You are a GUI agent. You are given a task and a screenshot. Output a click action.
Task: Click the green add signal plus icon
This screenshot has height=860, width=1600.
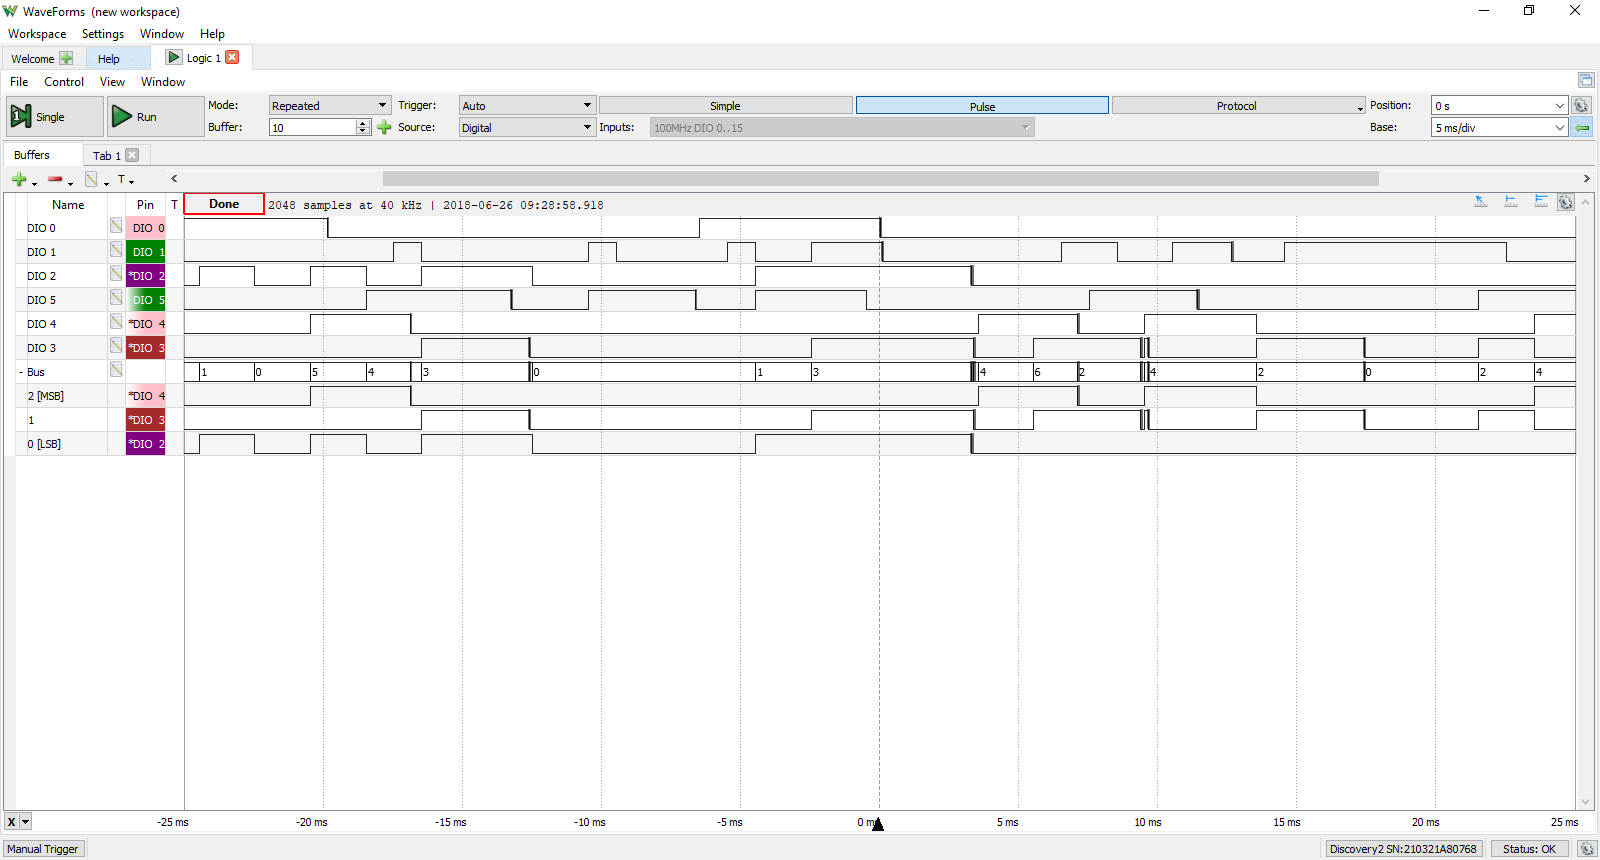[x=19, y=179]
